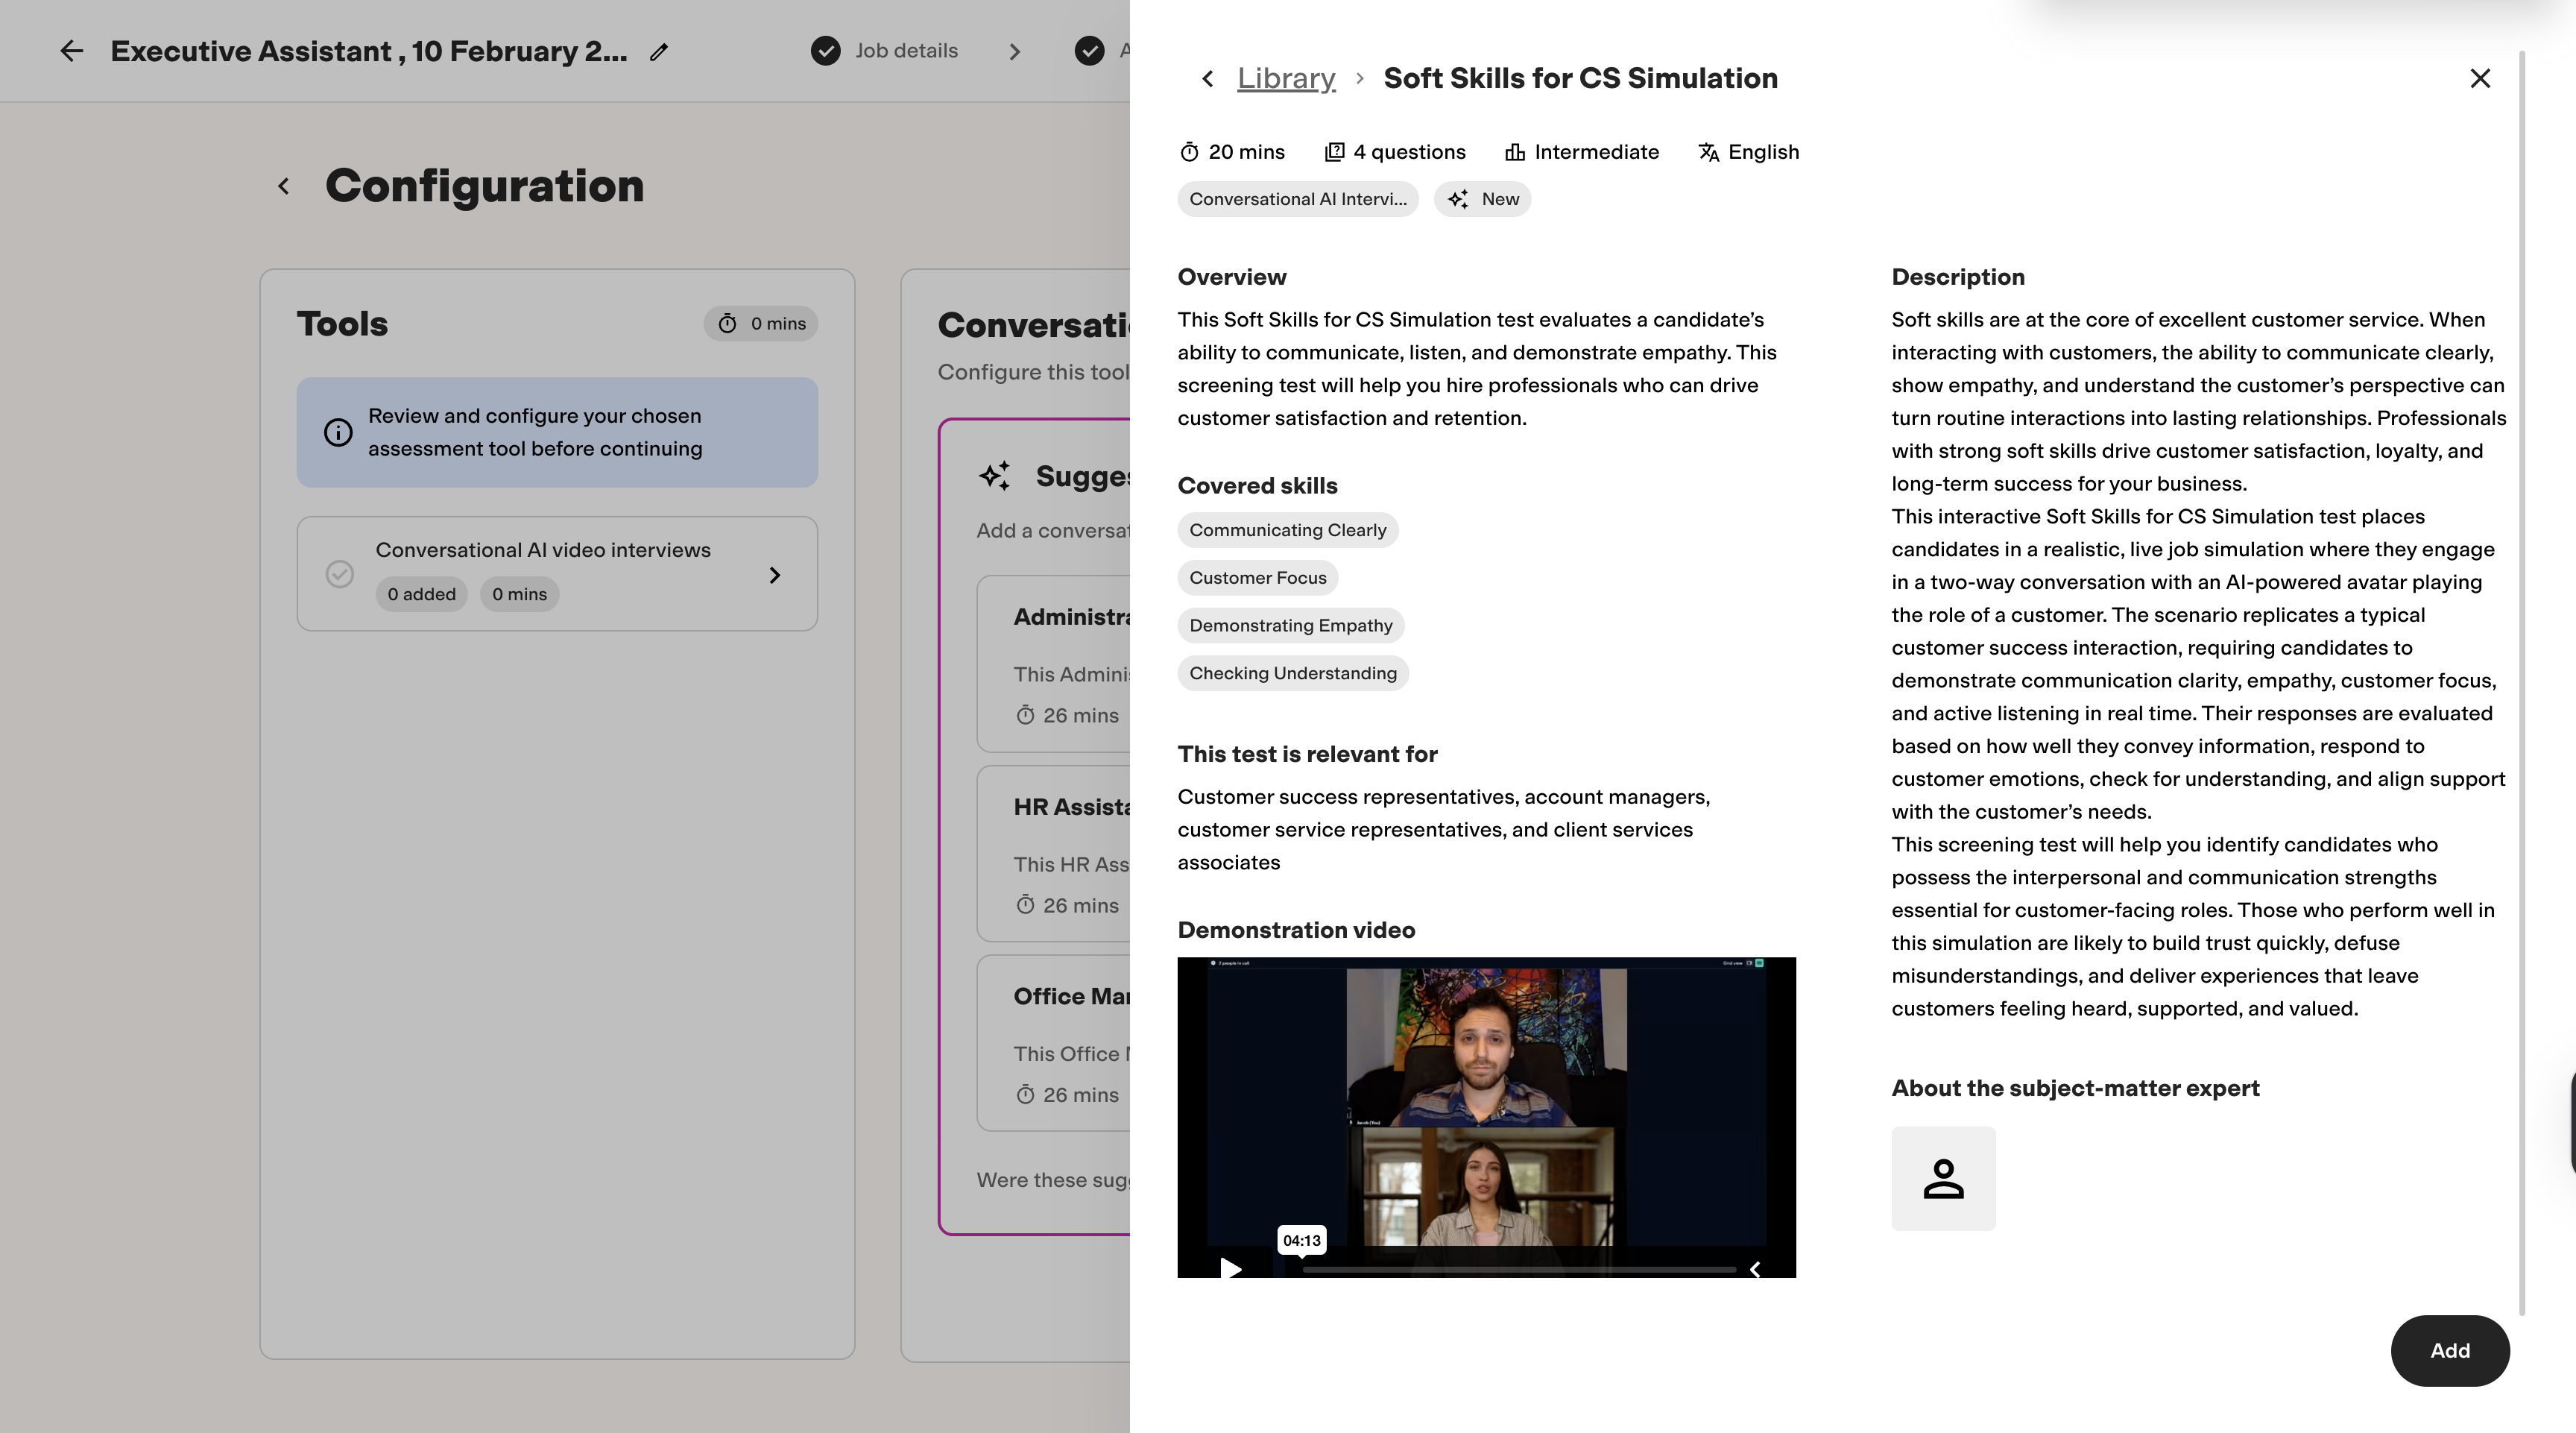The image size is (2576, 1433).
Task: Click the Executive Assistant, 10 February title
Action: [x=369, y=51]
